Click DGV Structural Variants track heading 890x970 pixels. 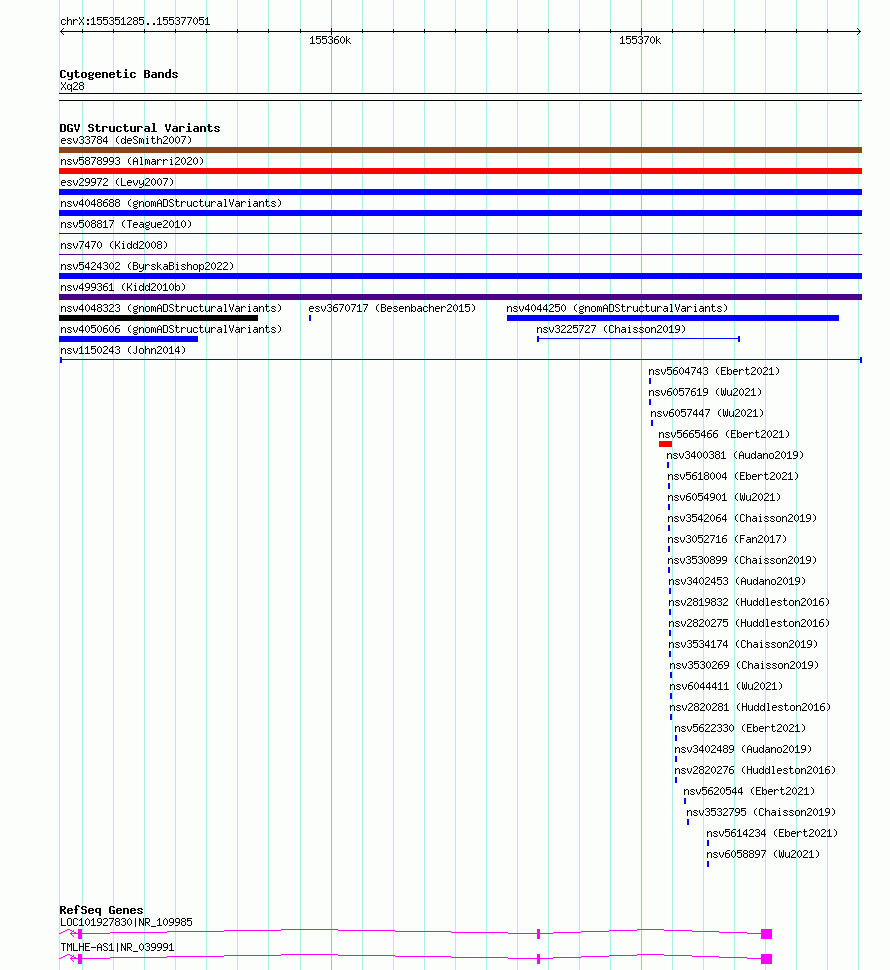point(140,128)
